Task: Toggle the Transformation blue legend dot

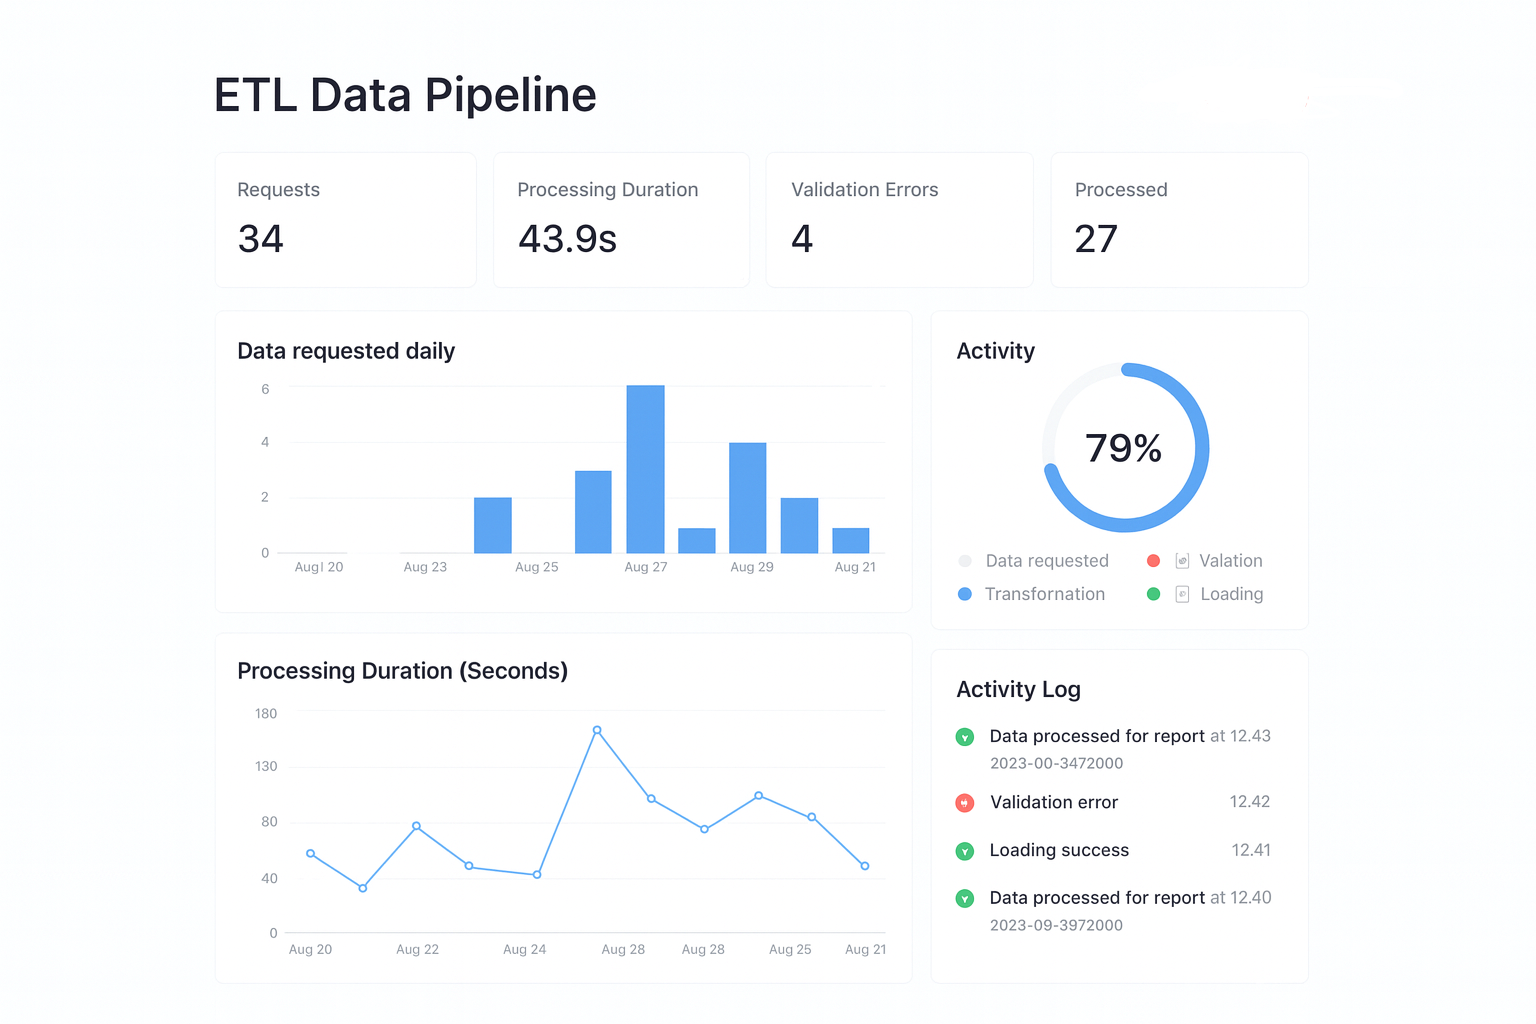Action: pos(965,594)
